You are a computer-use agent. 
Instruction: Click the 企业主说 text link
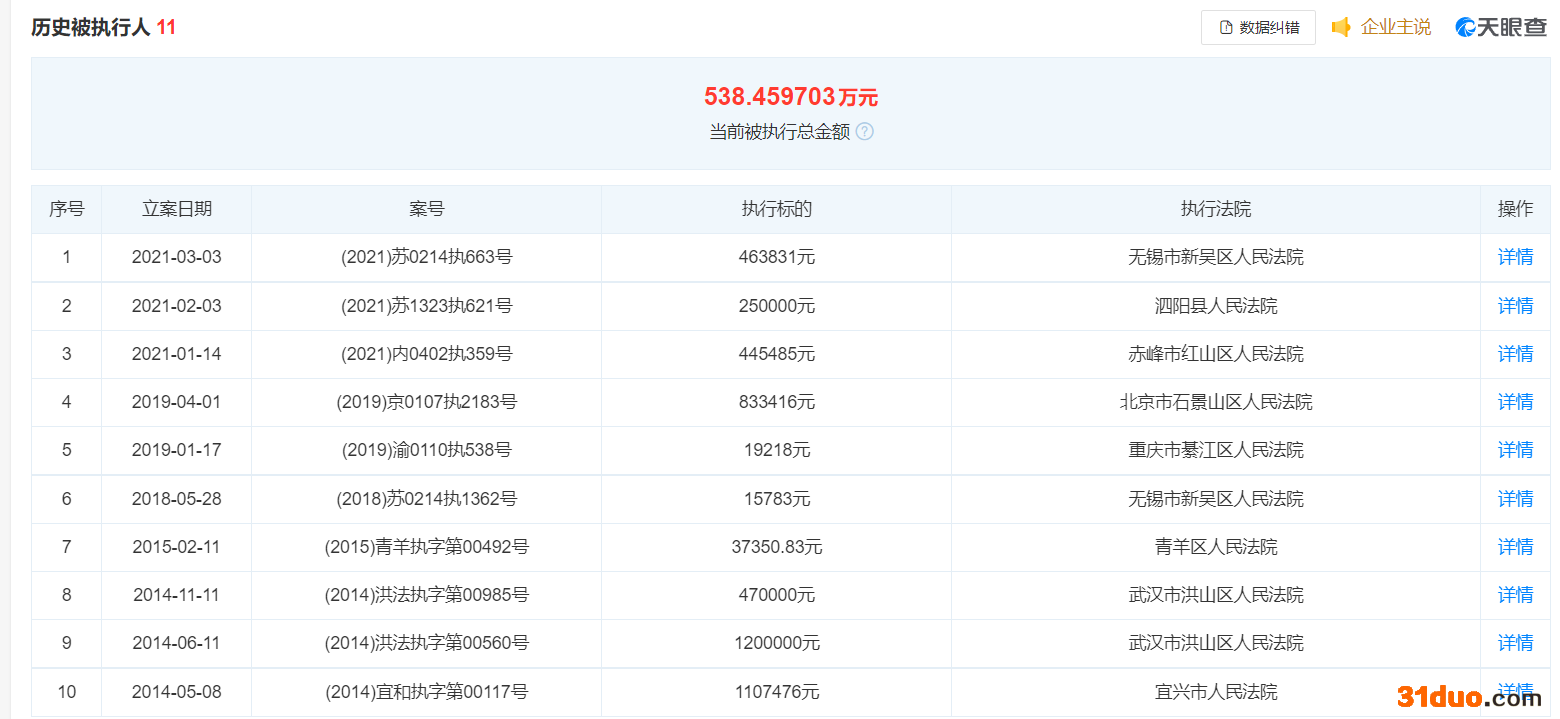[x=1395, y=27]
